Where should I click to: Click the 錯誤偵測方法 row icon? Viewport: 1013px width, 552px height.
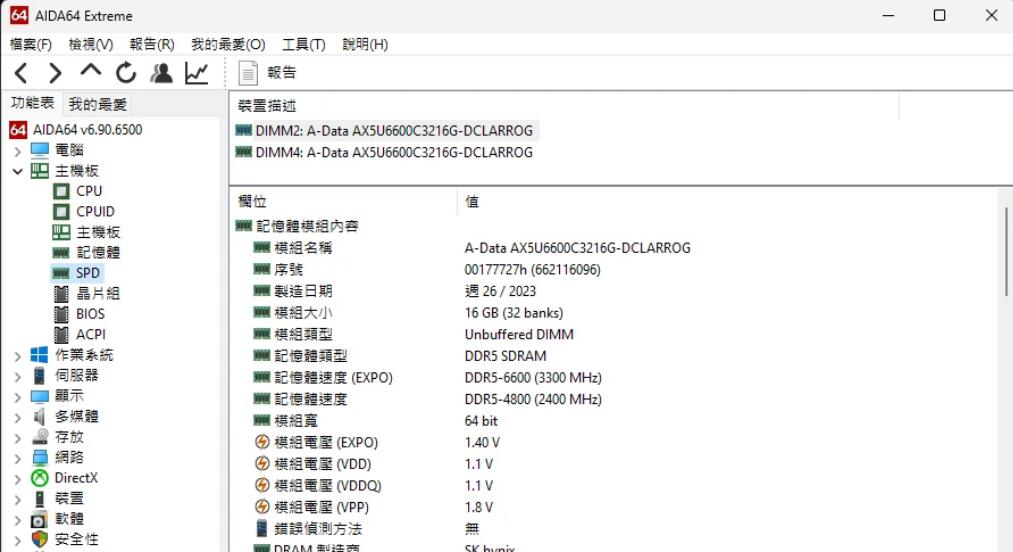(x=262, y=529)
